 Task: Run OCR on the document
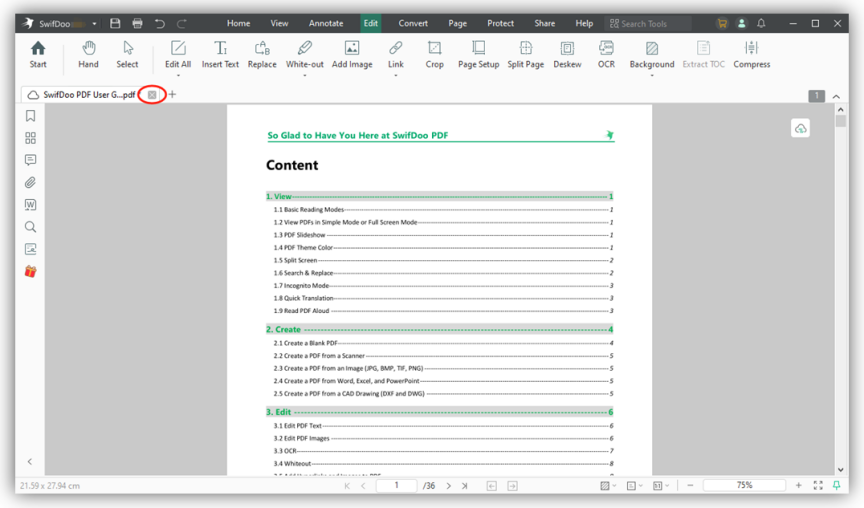[606, 54]
